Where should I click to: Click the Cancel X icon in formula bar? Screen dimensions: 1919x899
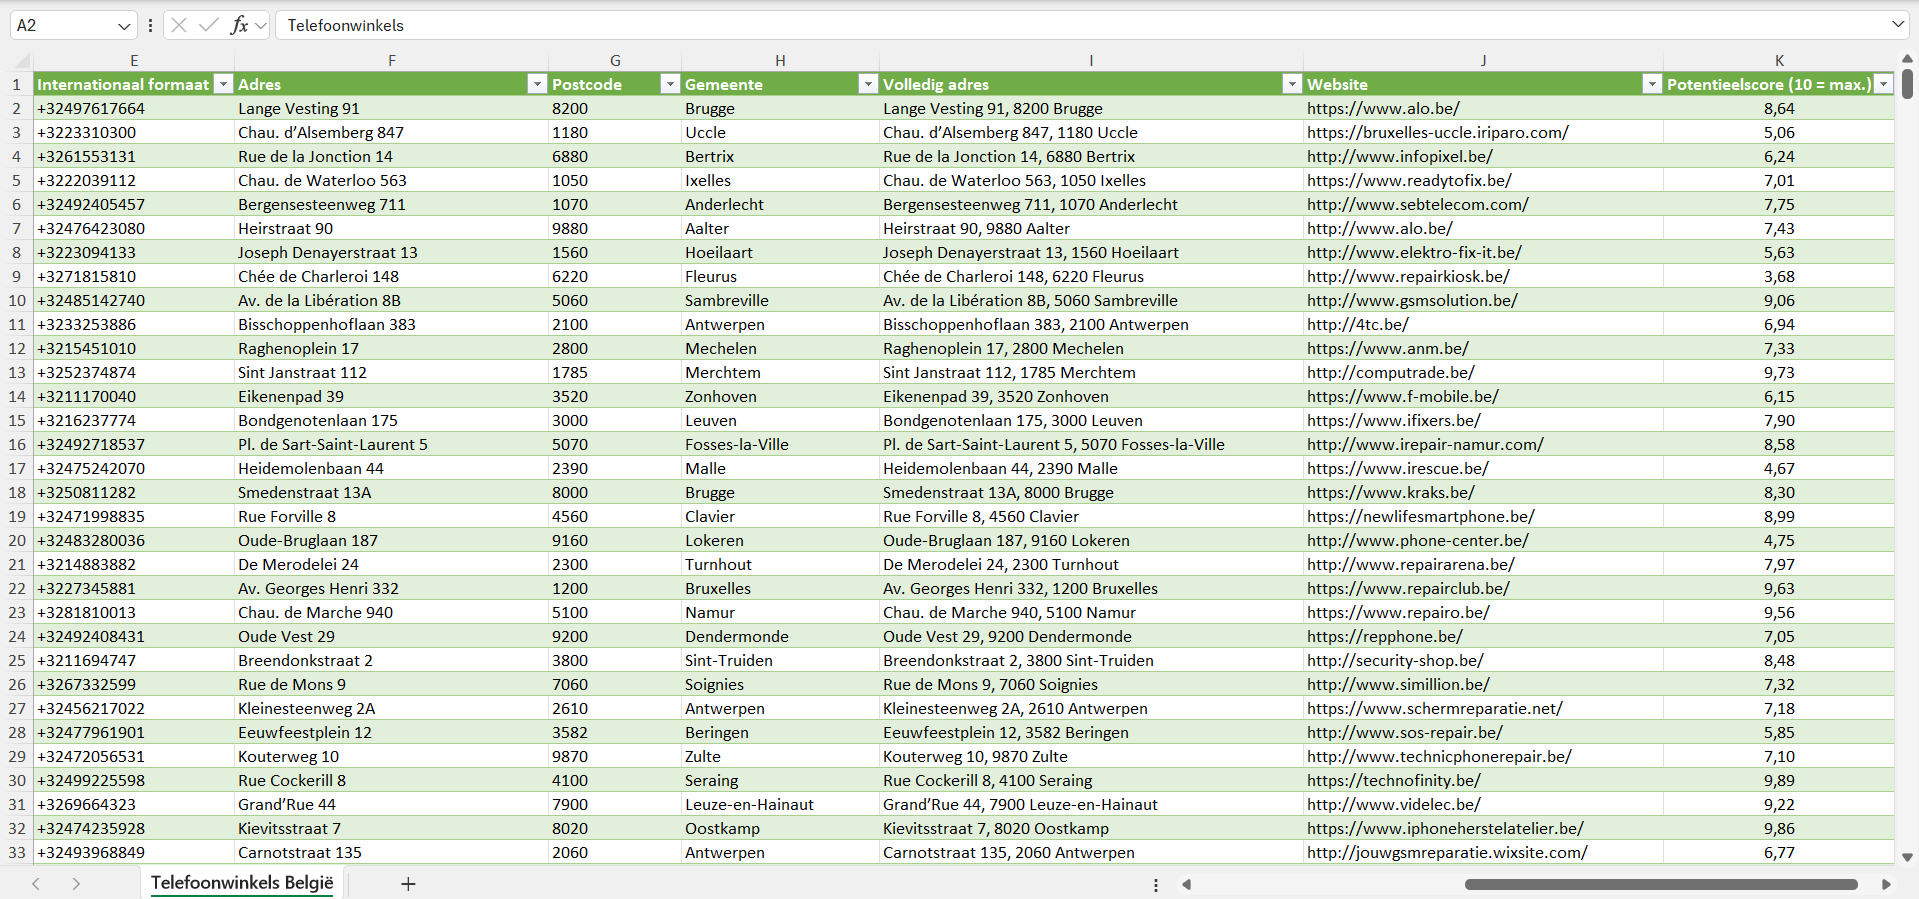tap(179, 25)
